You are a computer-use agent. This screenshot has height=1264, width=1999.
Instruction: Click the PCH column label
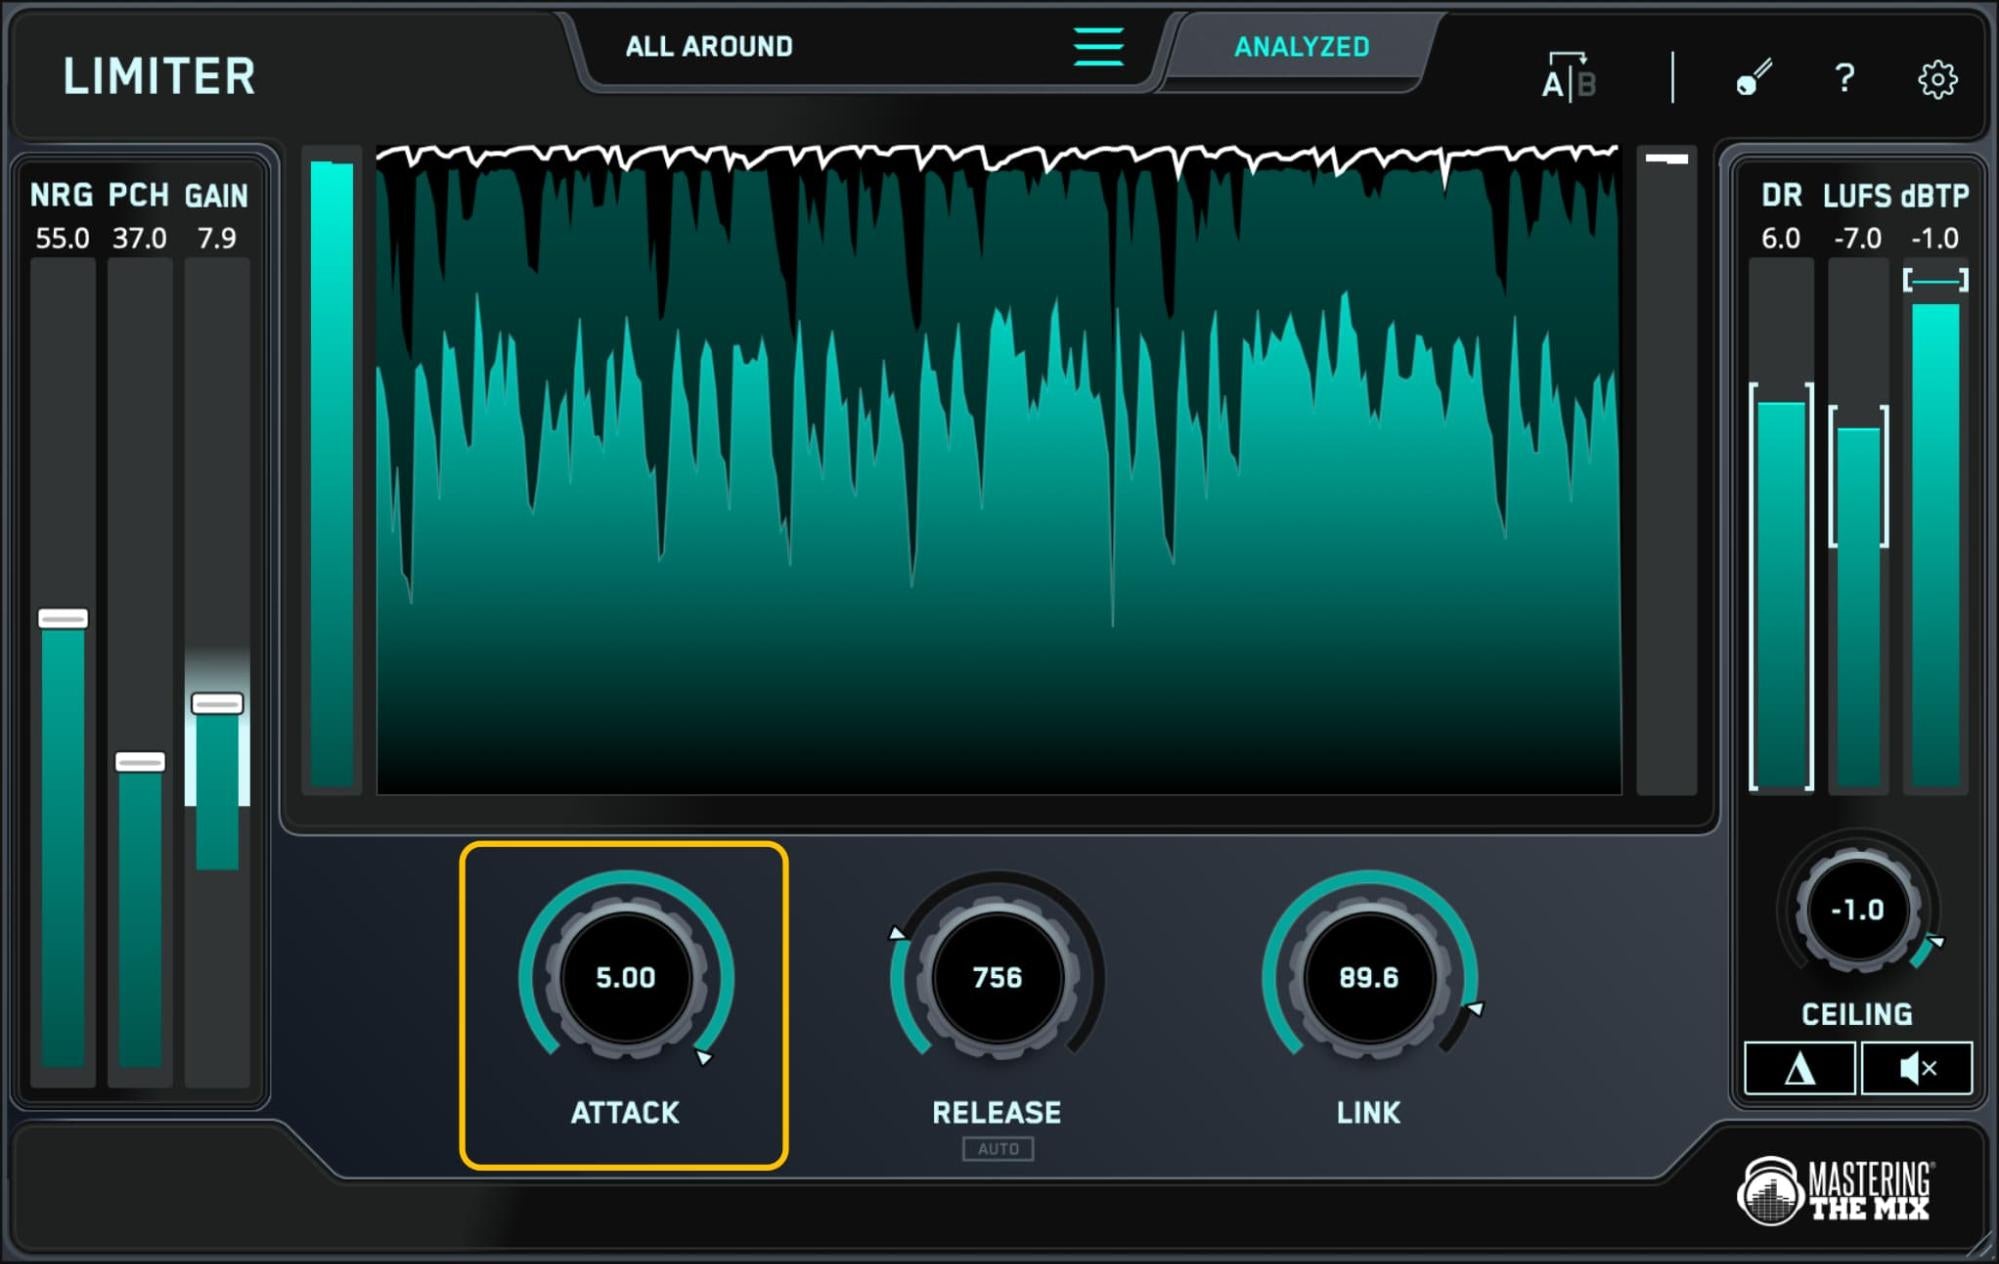(139, 195)
